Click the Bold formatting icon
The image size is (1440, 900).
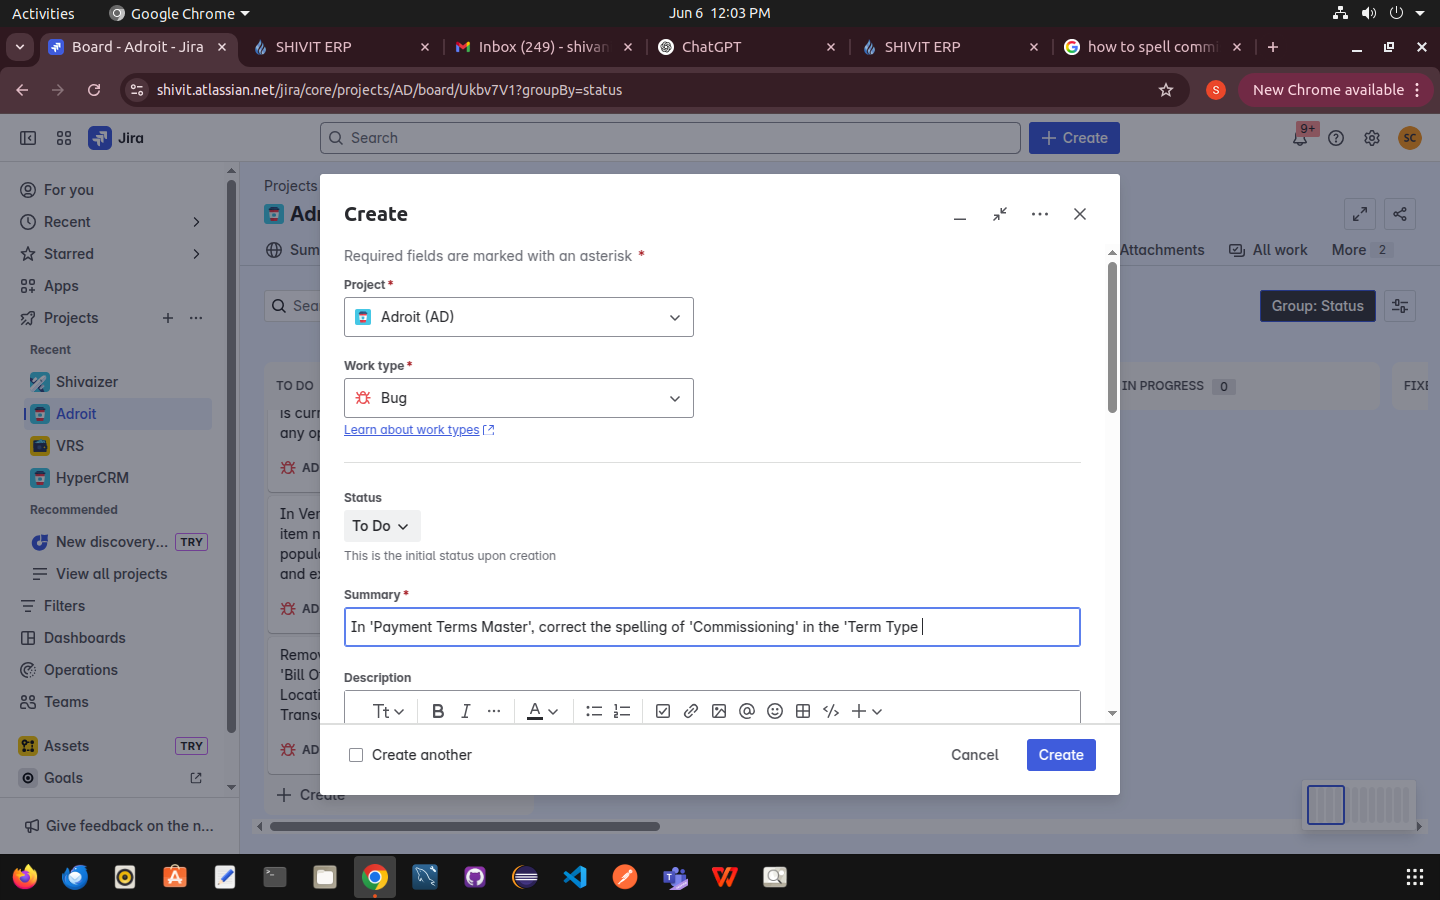click(x=438, y=711)
